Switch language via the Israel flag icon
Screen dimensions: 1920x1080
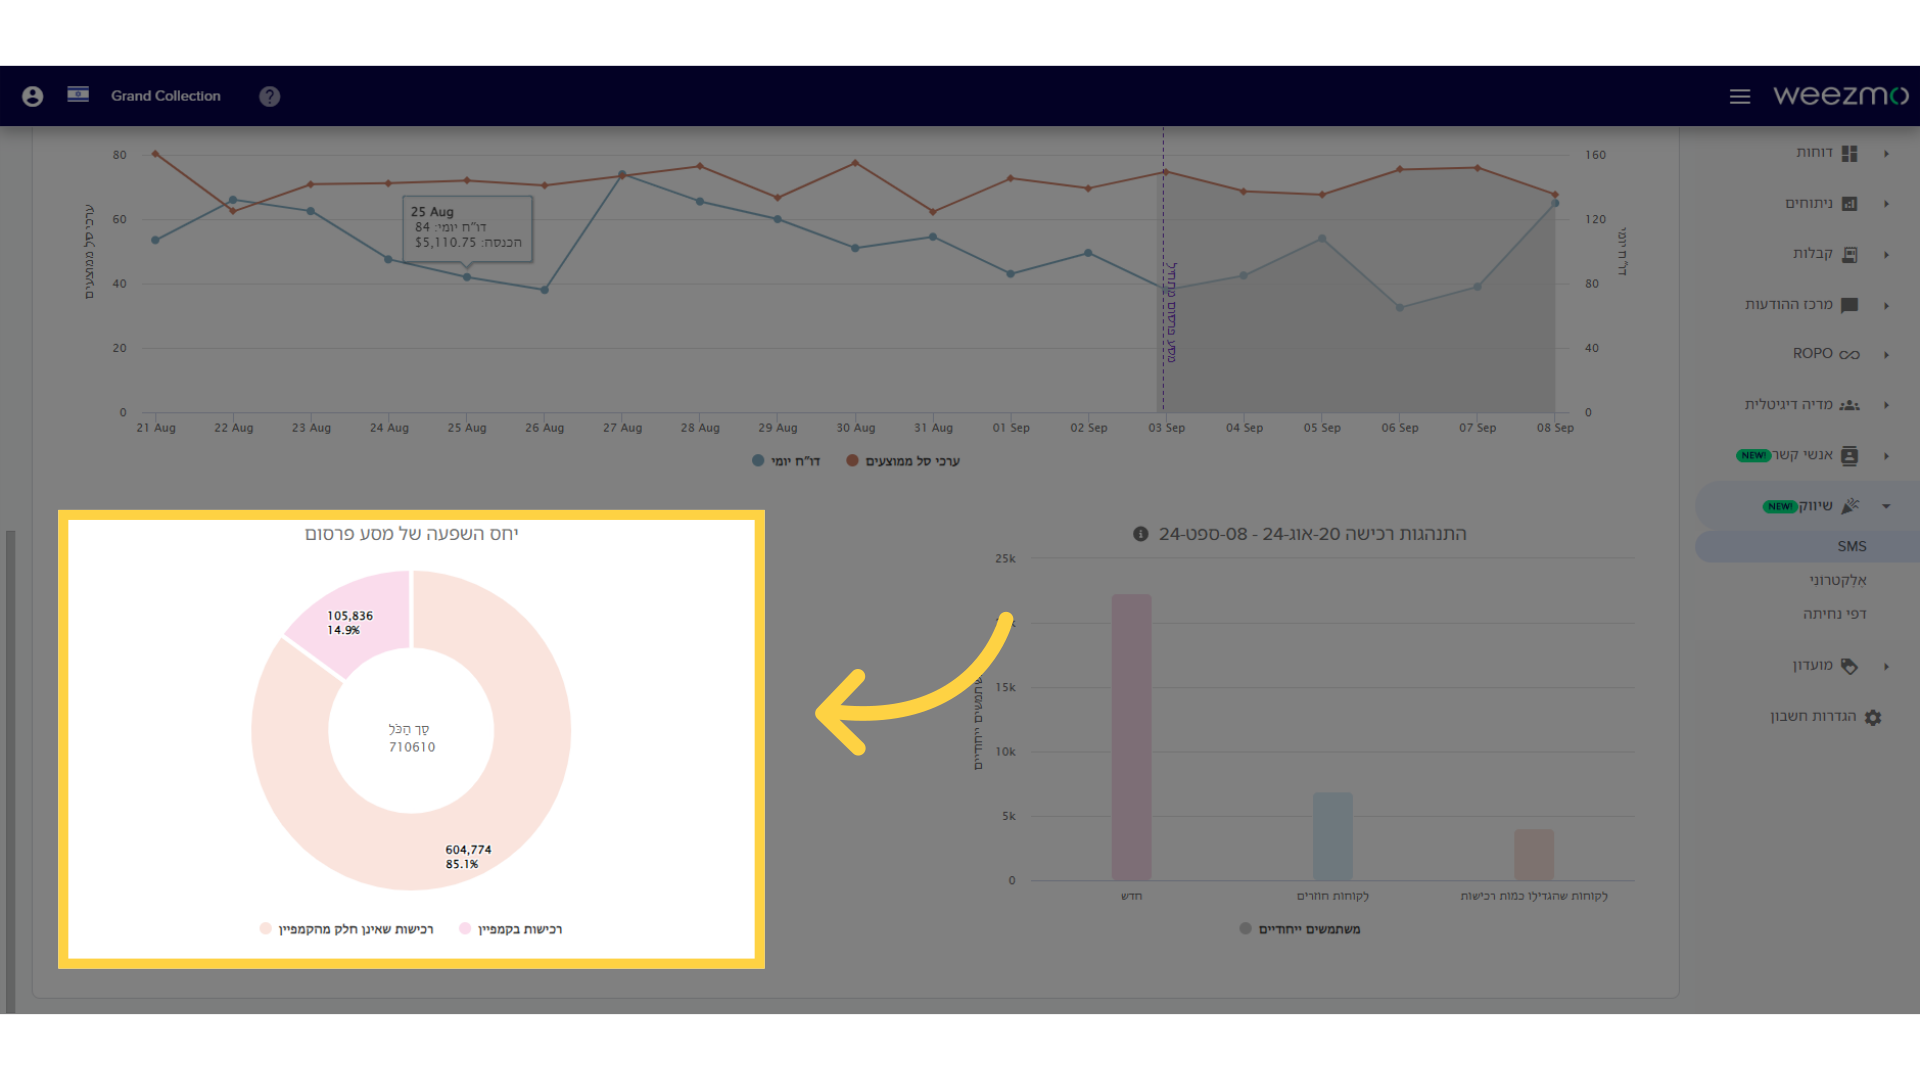78,94
